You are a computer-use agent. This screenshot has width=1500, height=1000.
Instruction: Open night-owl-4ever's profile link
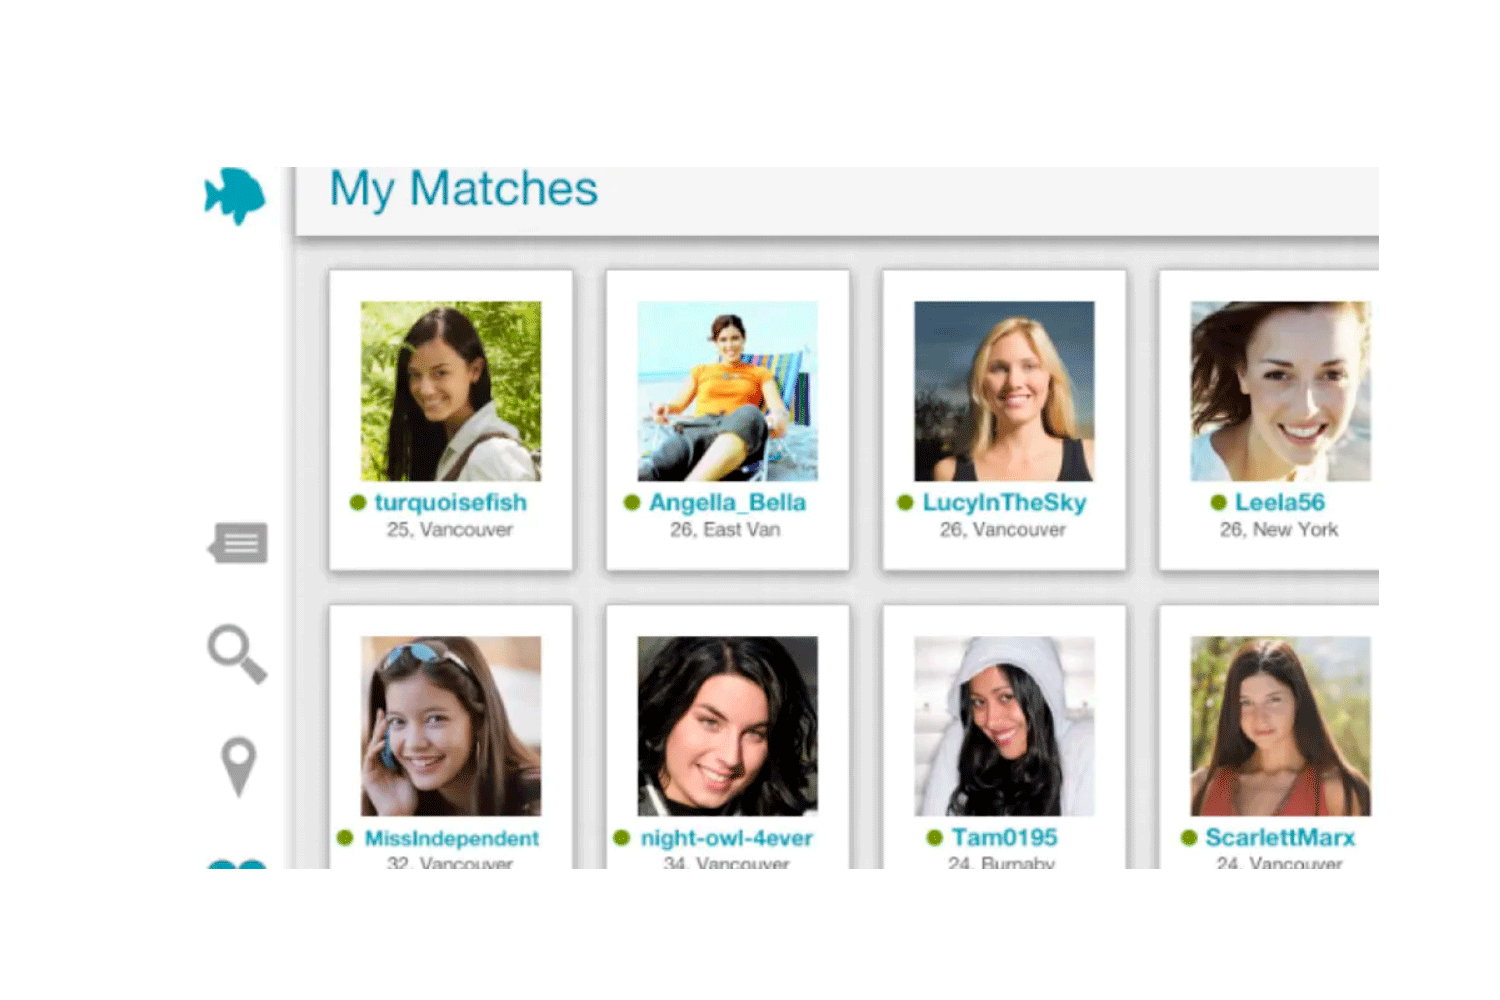pos(727,839)
